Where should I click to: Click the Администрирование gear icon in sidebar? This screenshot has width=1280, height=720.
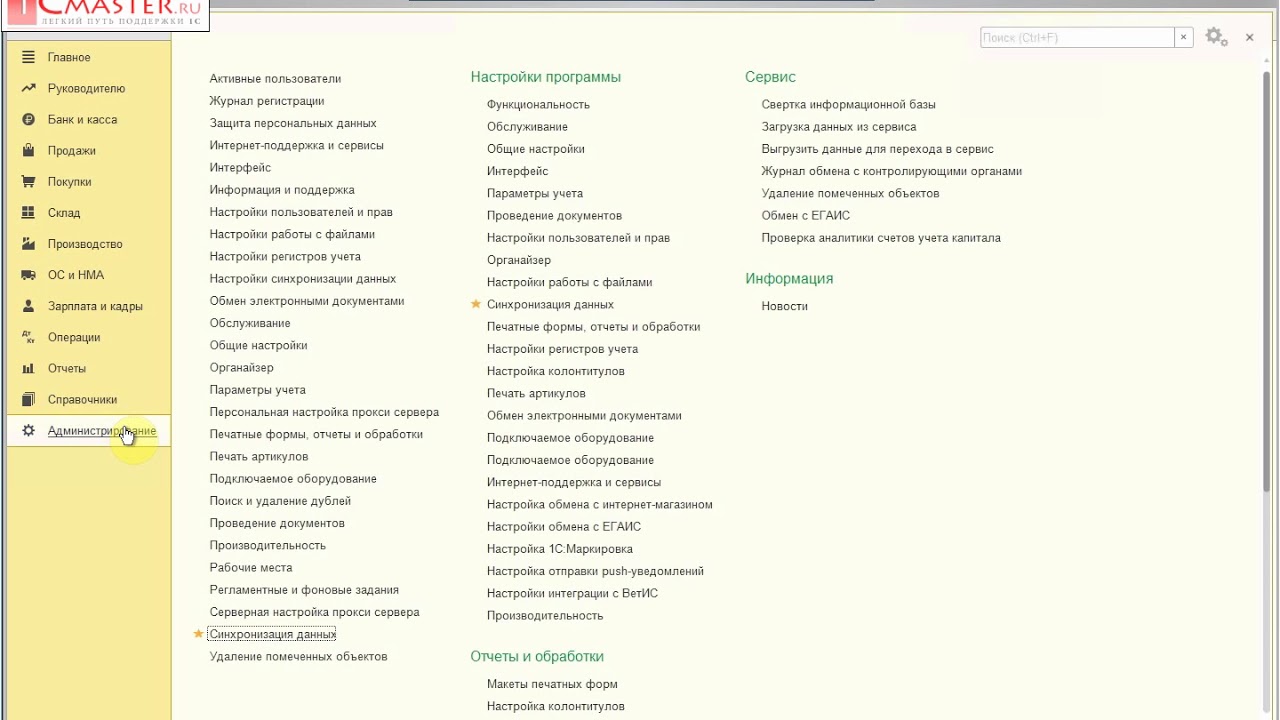click(x=28, y=430)
